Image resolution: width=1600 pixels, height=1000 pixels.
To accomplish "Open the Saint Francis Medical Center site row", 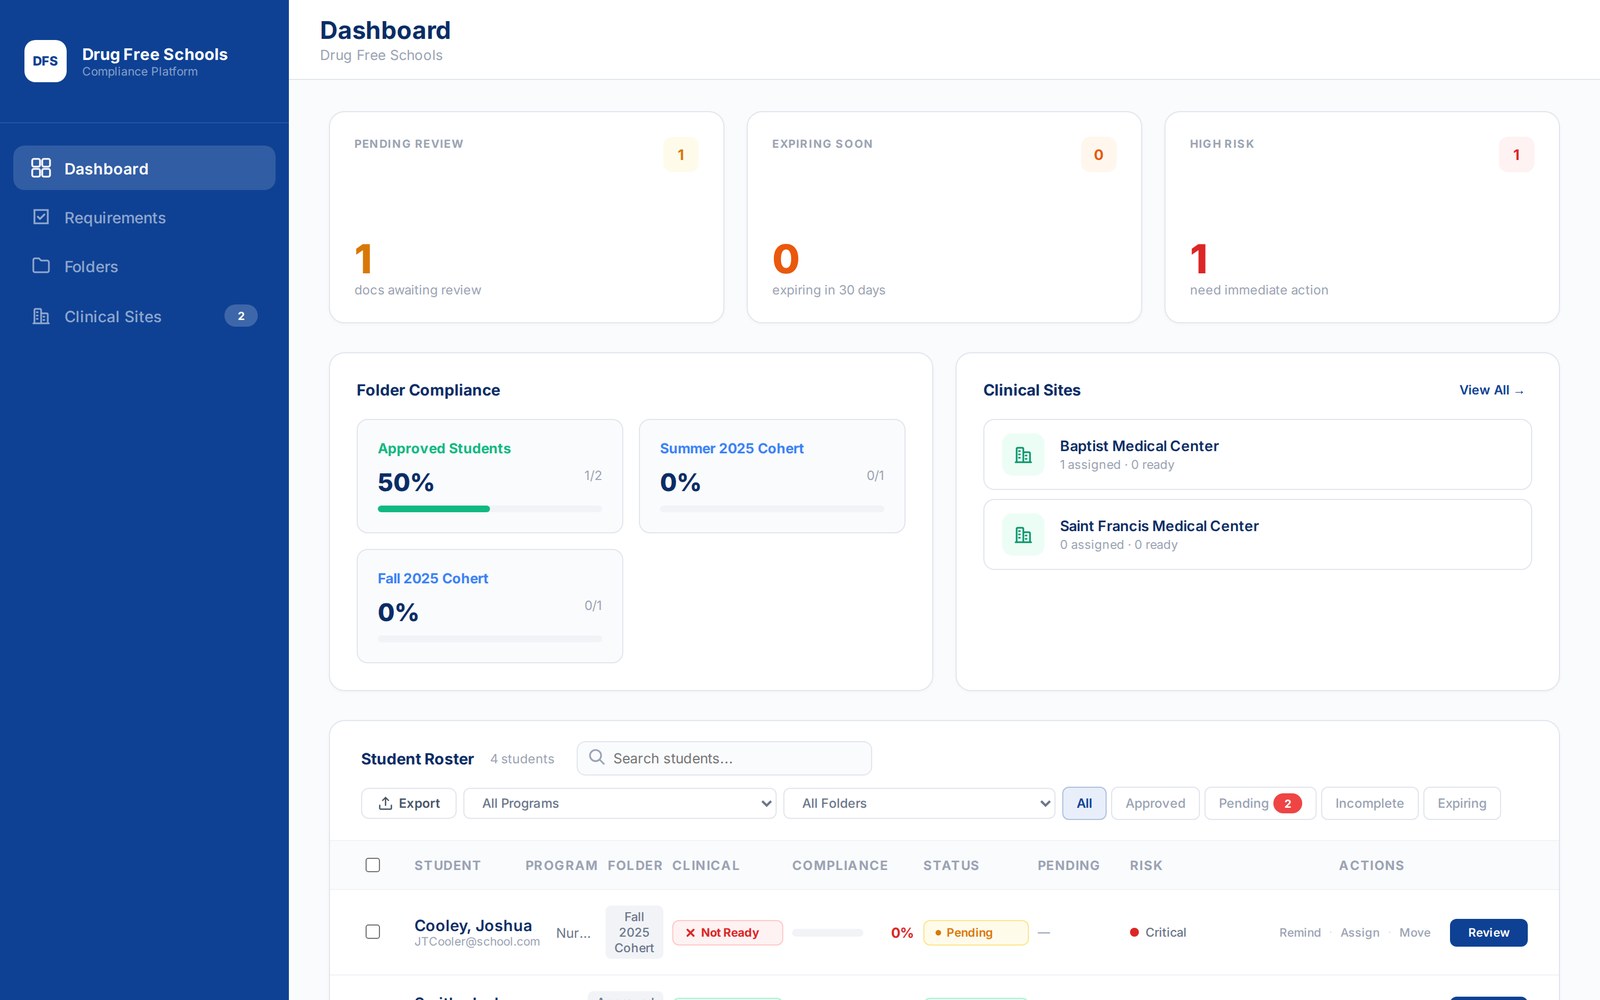I will click(1257, 534).
